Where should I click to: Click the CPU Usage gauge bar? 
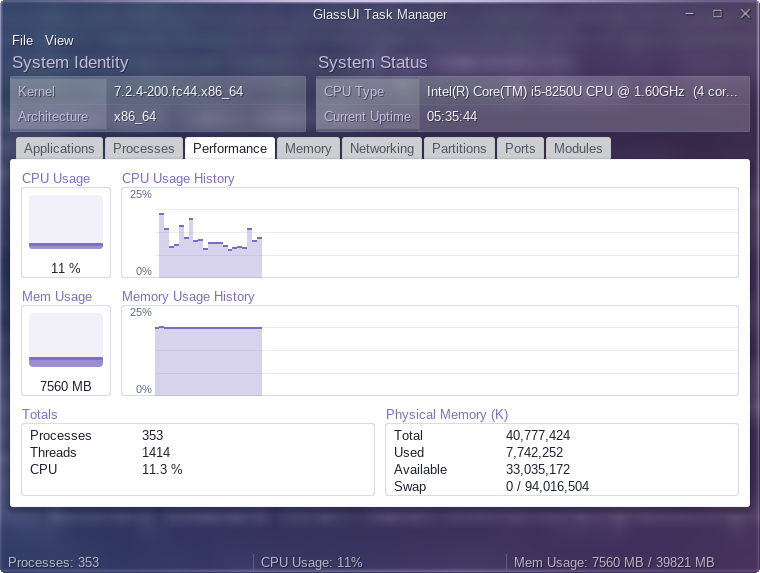[x=66, y=222]
